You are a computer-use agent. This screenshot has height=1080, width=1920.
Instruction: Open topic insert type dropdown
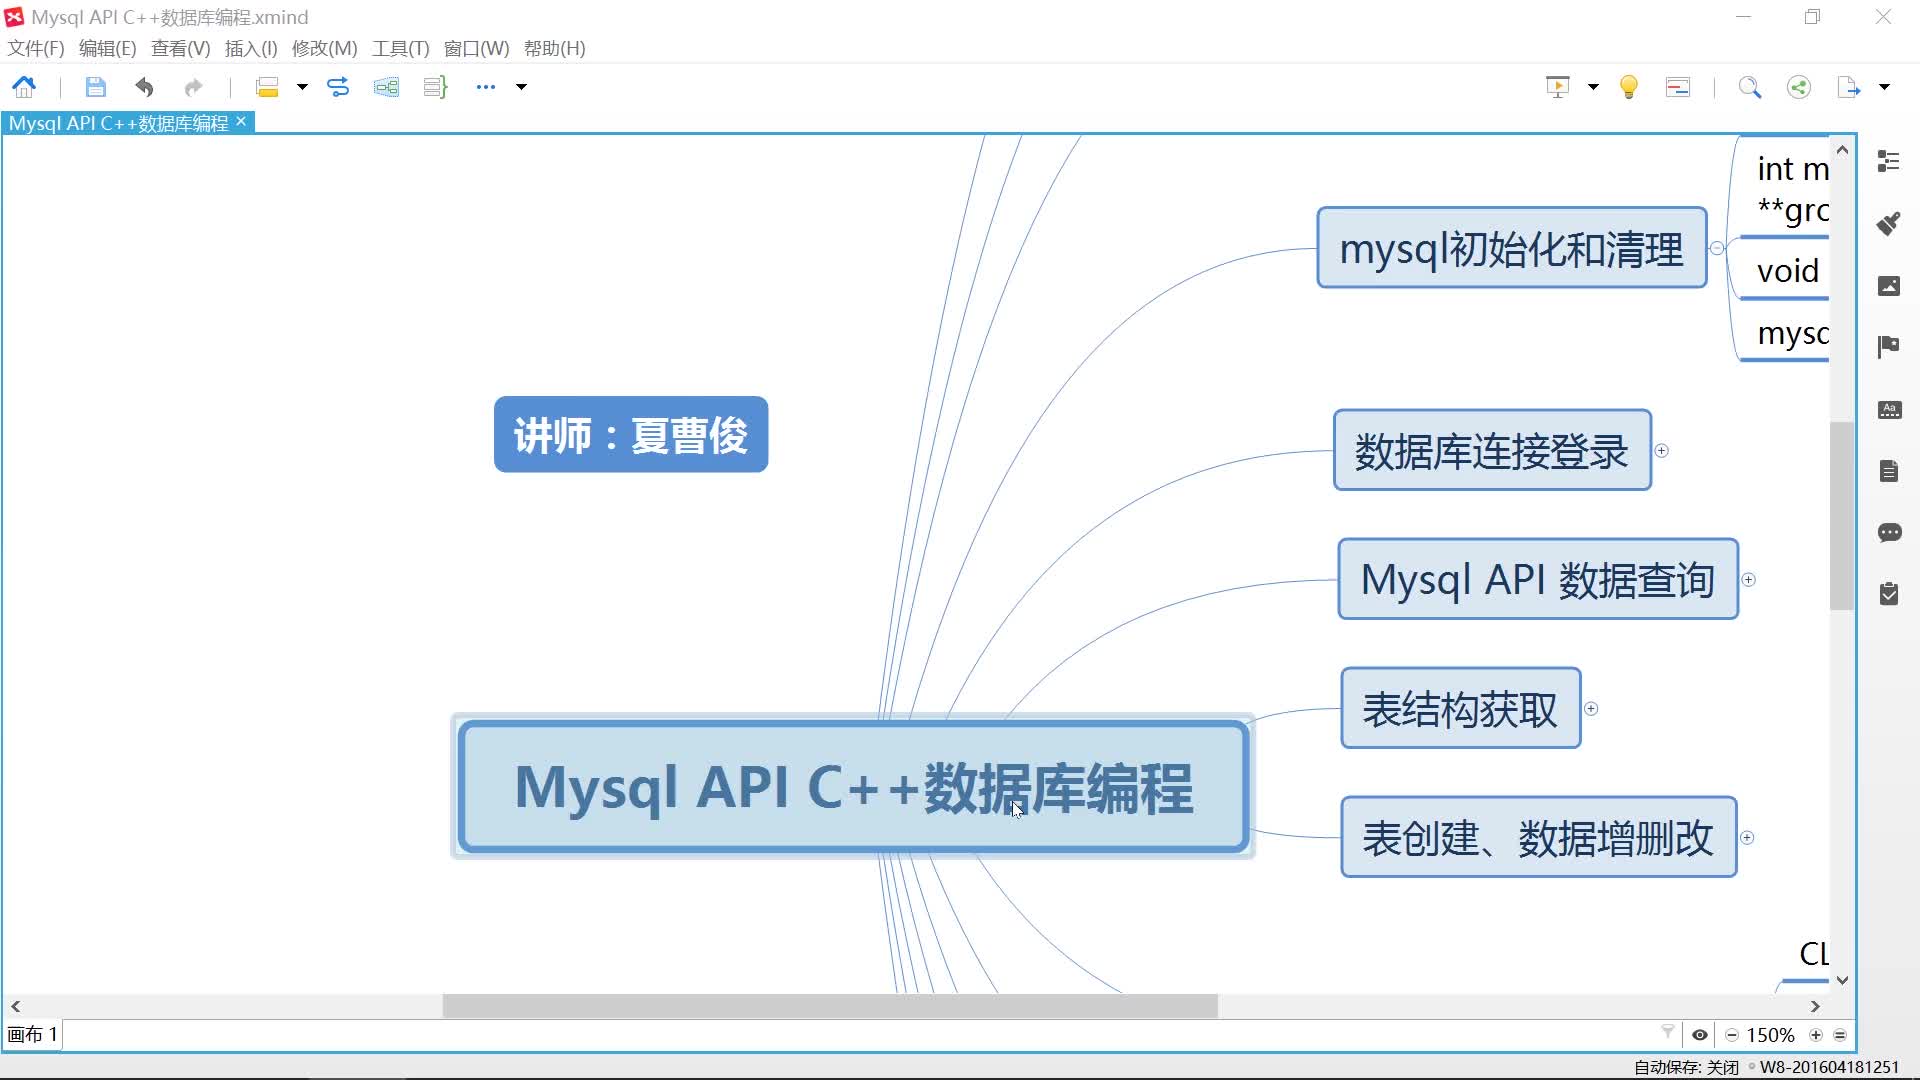[301, 87]
